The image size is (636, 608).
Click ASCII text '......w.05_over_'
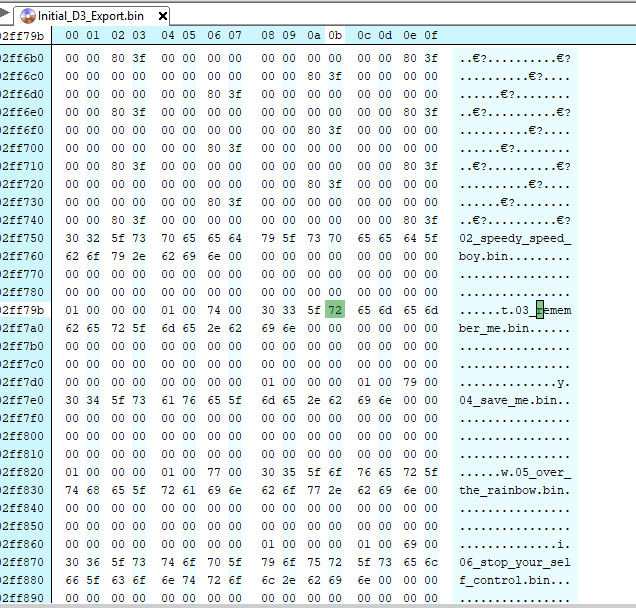pos(515,472)
